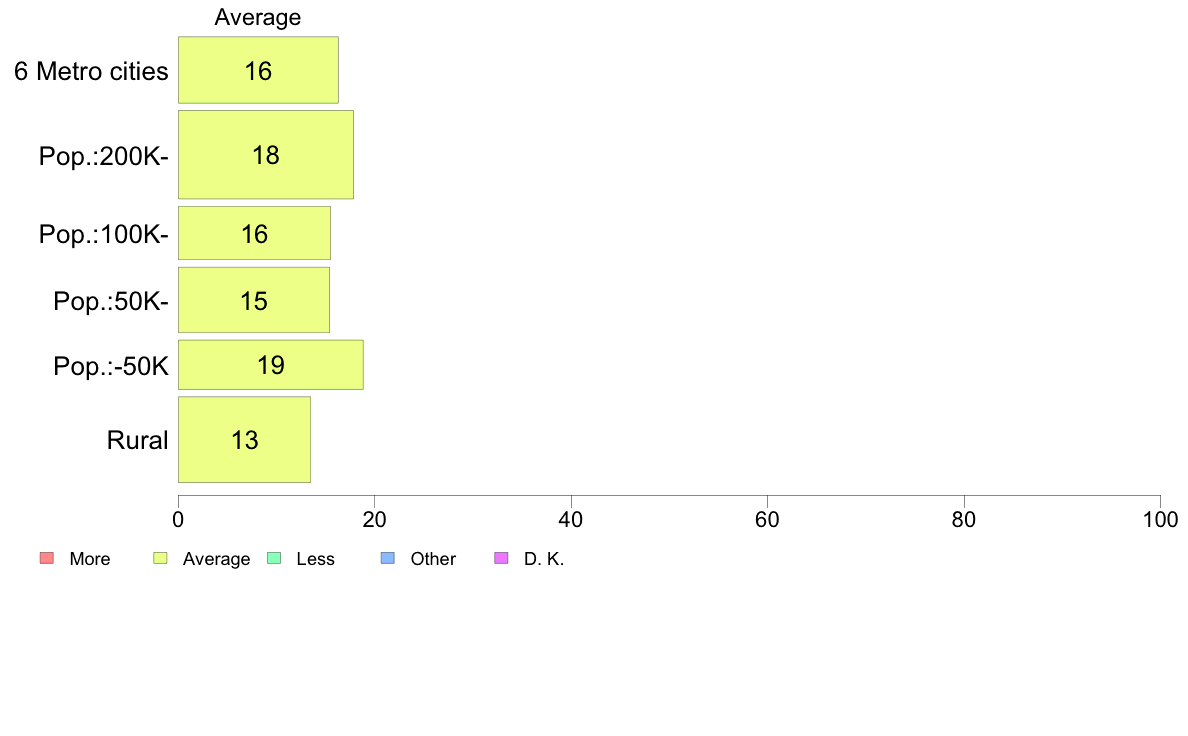
Task: Click the blue Other legend swatch
Action: [x=388, y=559]
